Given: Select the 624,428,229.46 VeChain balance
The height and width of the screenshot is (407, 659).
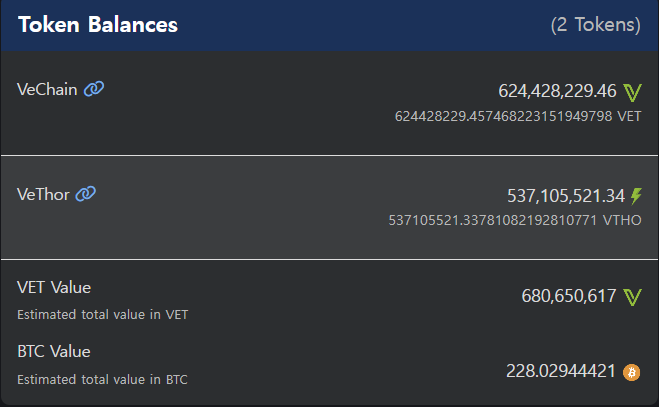Looking at the screenshot, I should (557, 91).
